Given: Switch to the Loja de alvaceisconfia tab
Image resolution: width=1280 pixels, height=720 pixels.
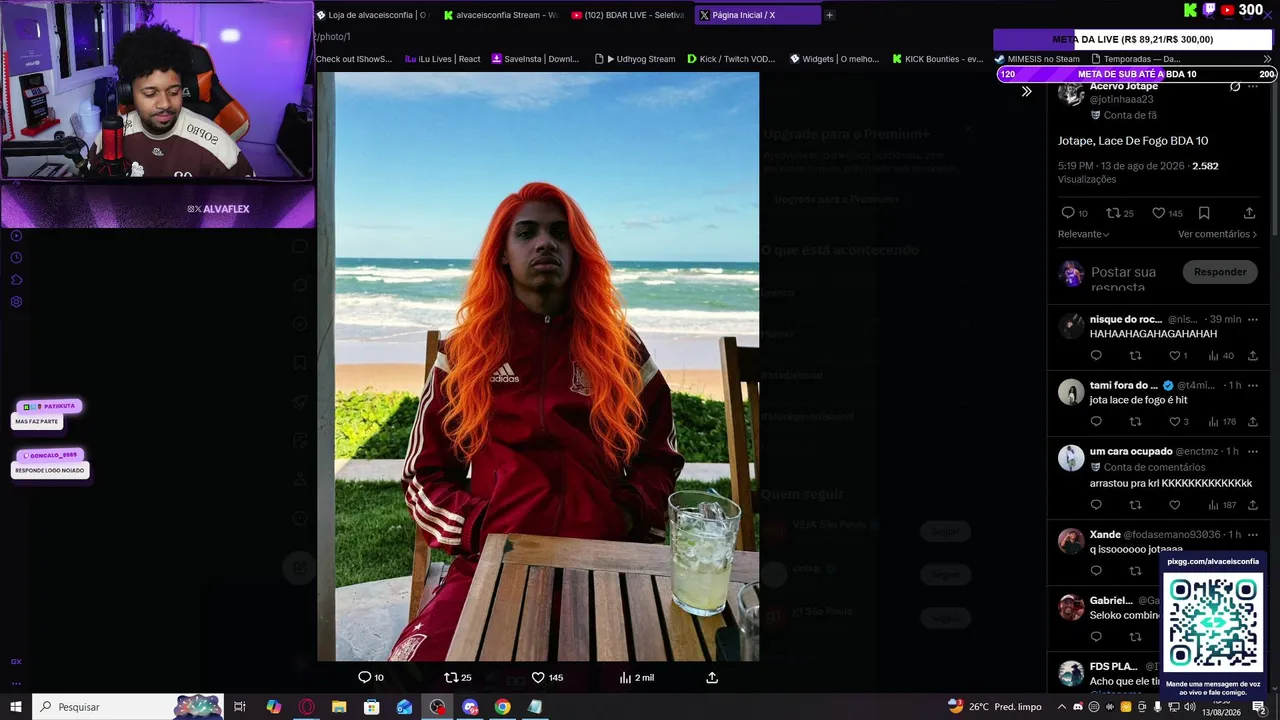Looking at the screenshot, I should point(371,15).
